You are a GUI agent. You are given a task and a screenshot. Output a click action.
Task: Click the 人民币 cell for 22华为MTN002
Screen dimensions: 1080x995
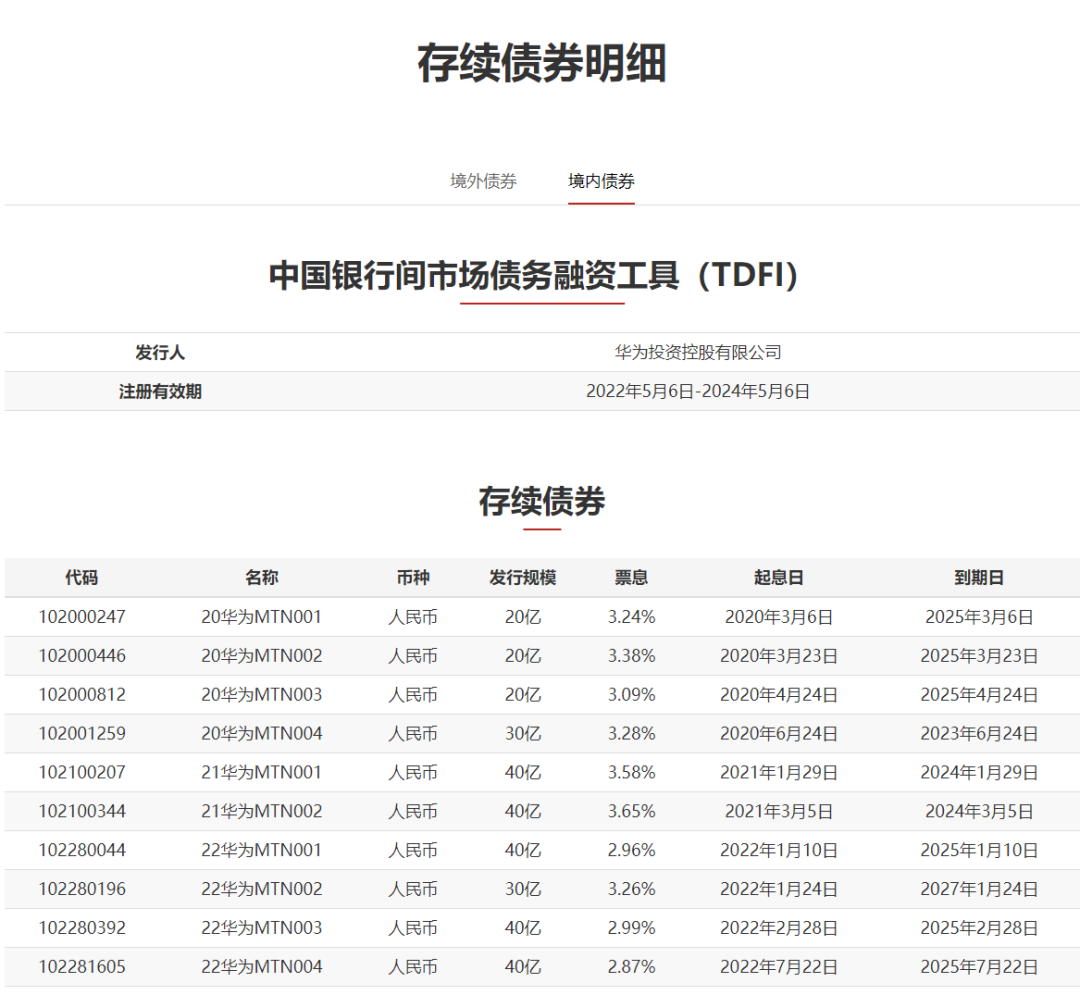[x=413, y=889]
